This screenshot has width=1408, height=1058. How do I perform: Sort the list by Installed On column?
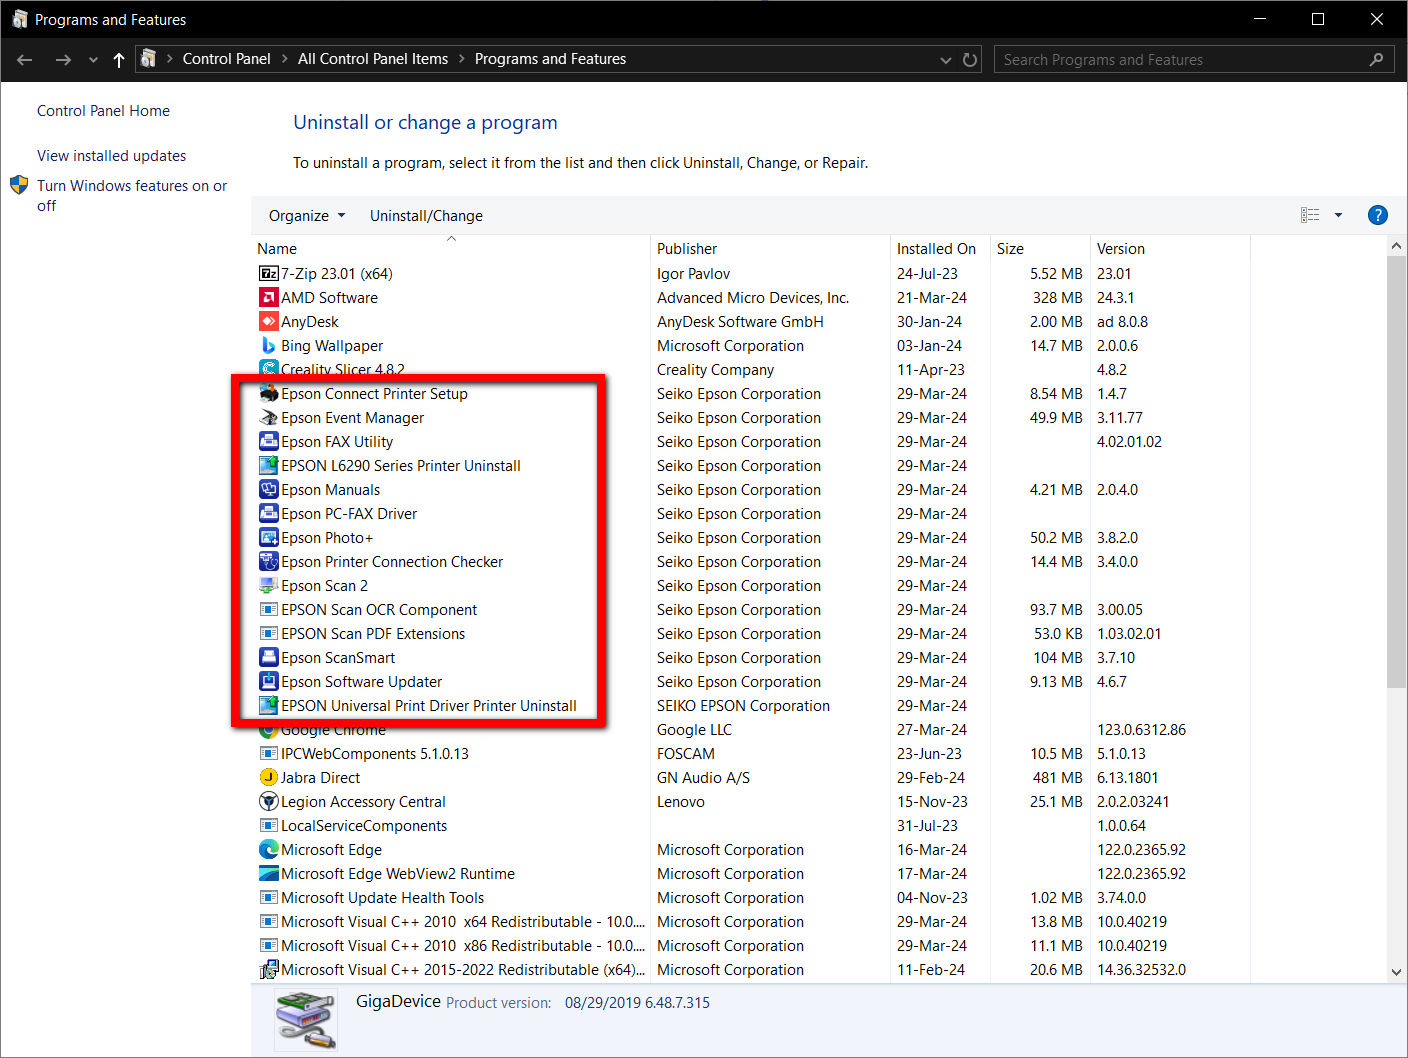click(940, 249)
